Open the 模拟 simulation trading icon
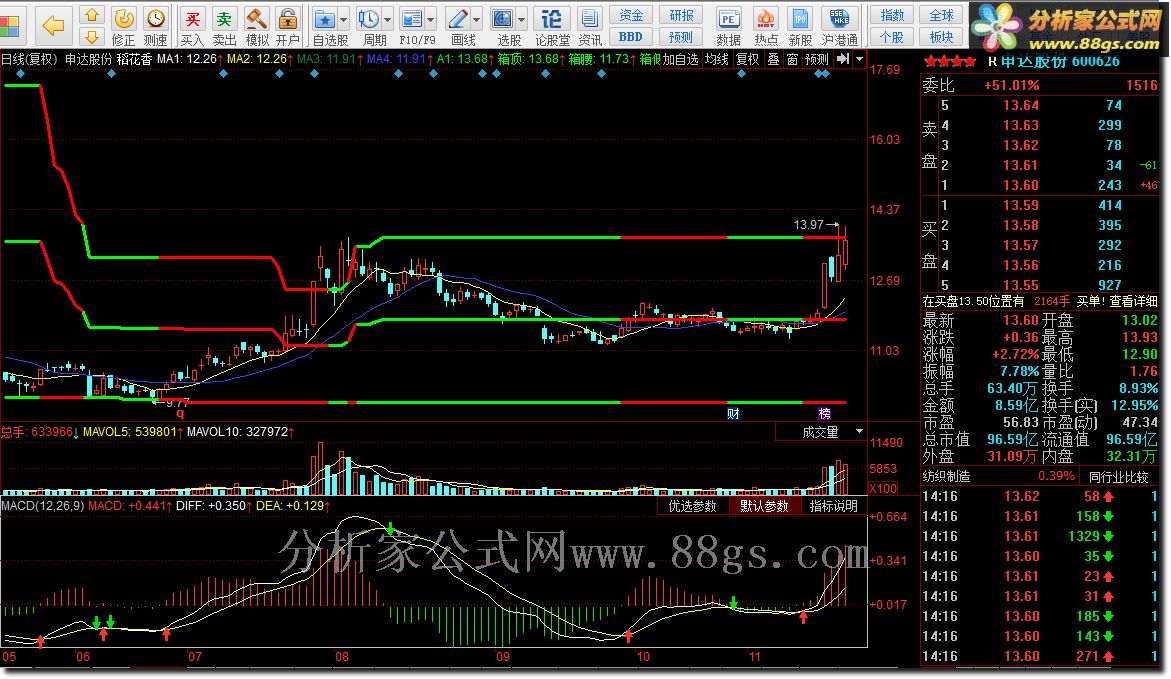Image resolution: width=1171 pixels, height=679 pixels. [257, 26]
